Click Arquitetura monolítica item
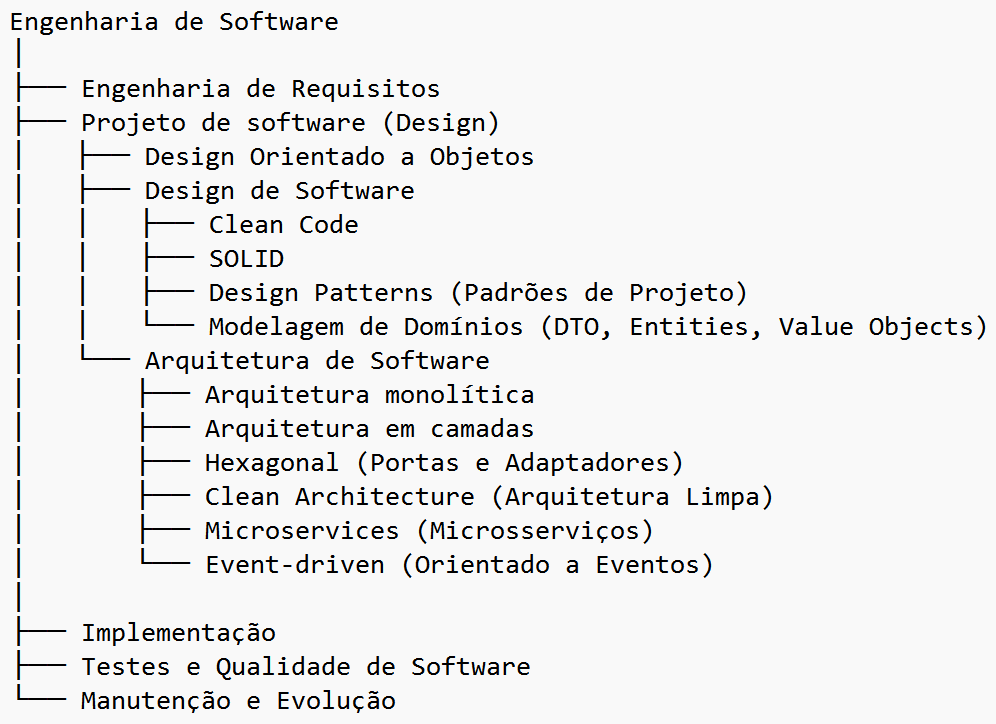996x724 pixels. click(369, 395)
